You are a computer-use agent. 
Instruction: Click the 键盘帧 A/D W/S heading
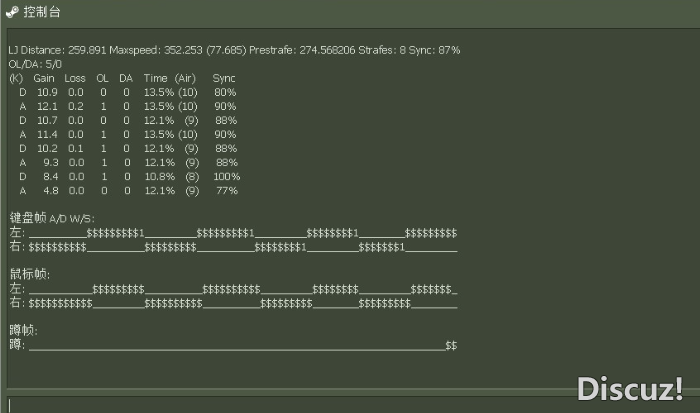52,218
